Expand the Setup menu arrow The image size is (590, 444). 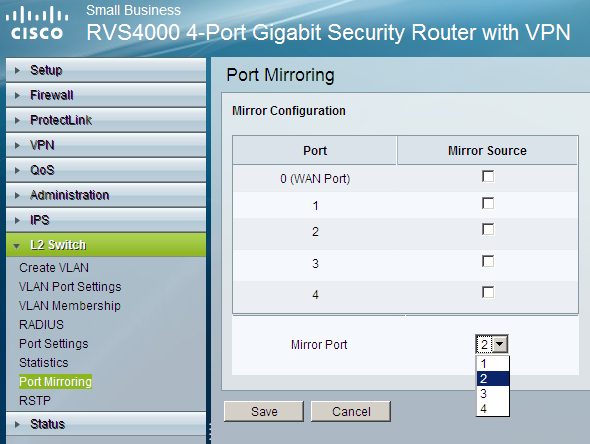17,70
